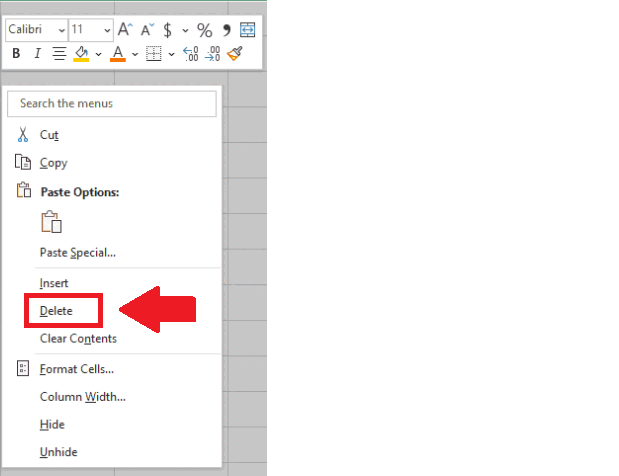Choose Delete from the context menu

pyautogui.click(x=56, y=311)
